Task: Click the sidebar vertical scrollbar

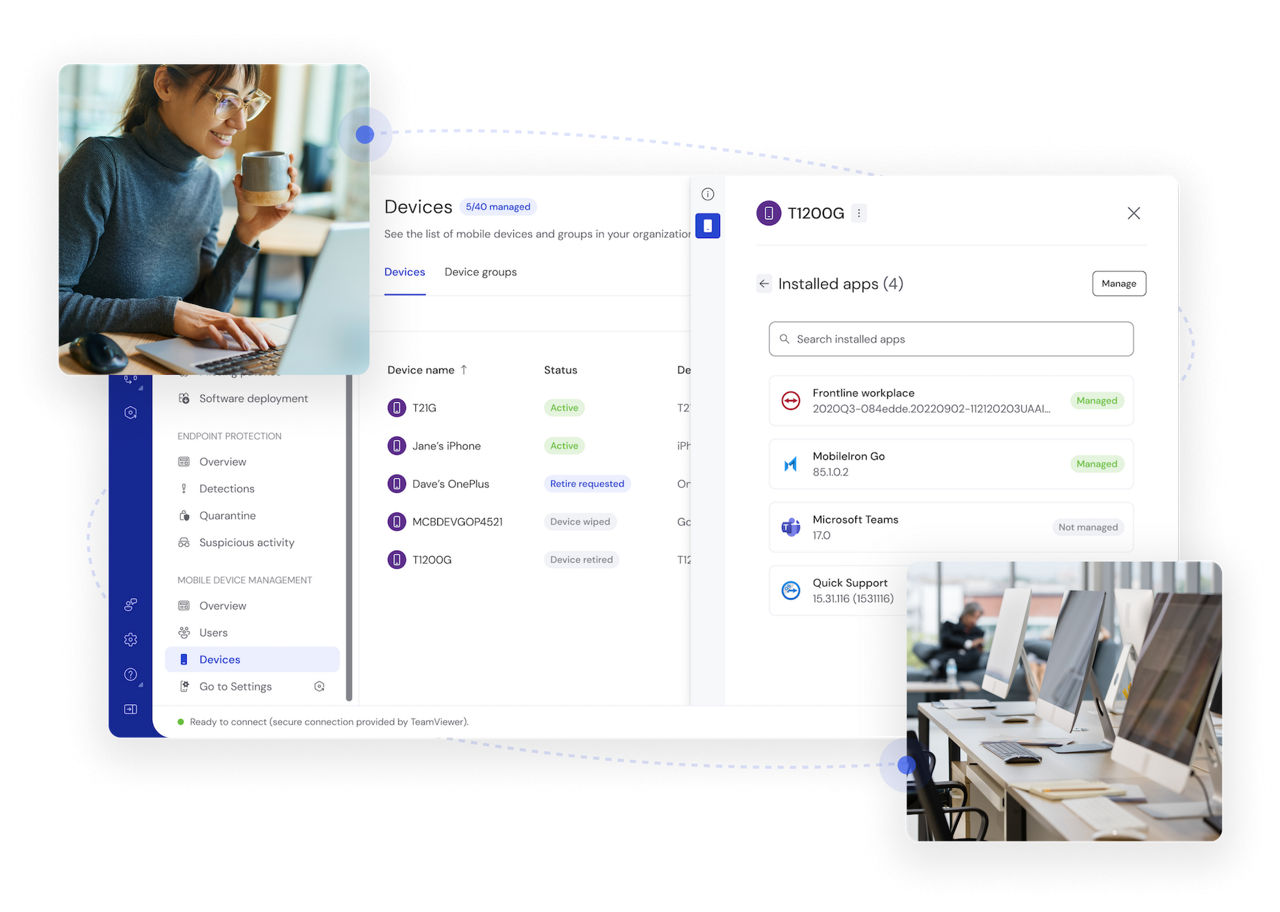Action: [349, 538]
